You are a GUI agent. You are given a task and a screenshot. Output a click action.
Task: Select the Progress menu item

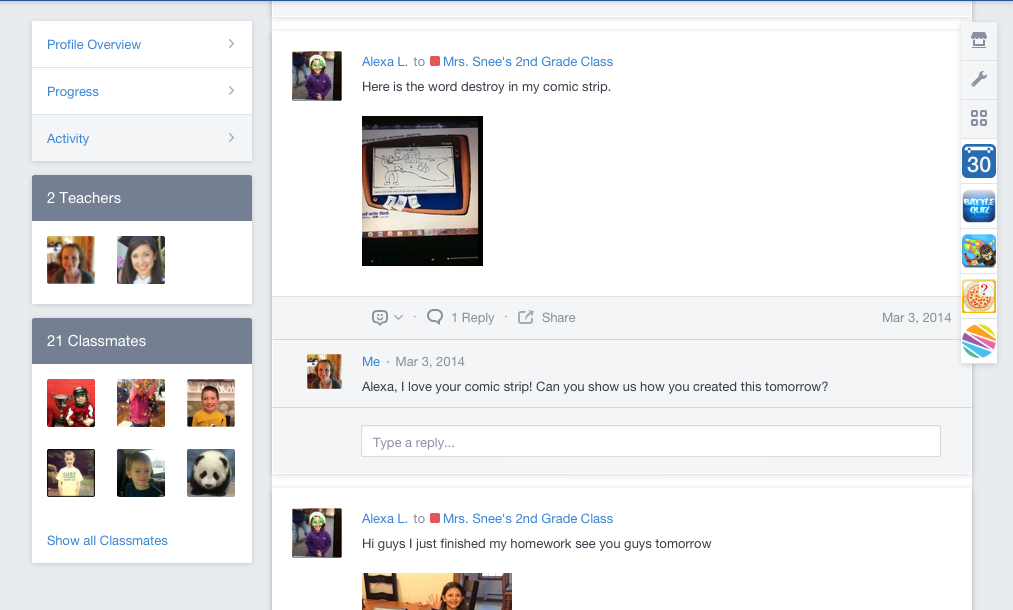73,91
